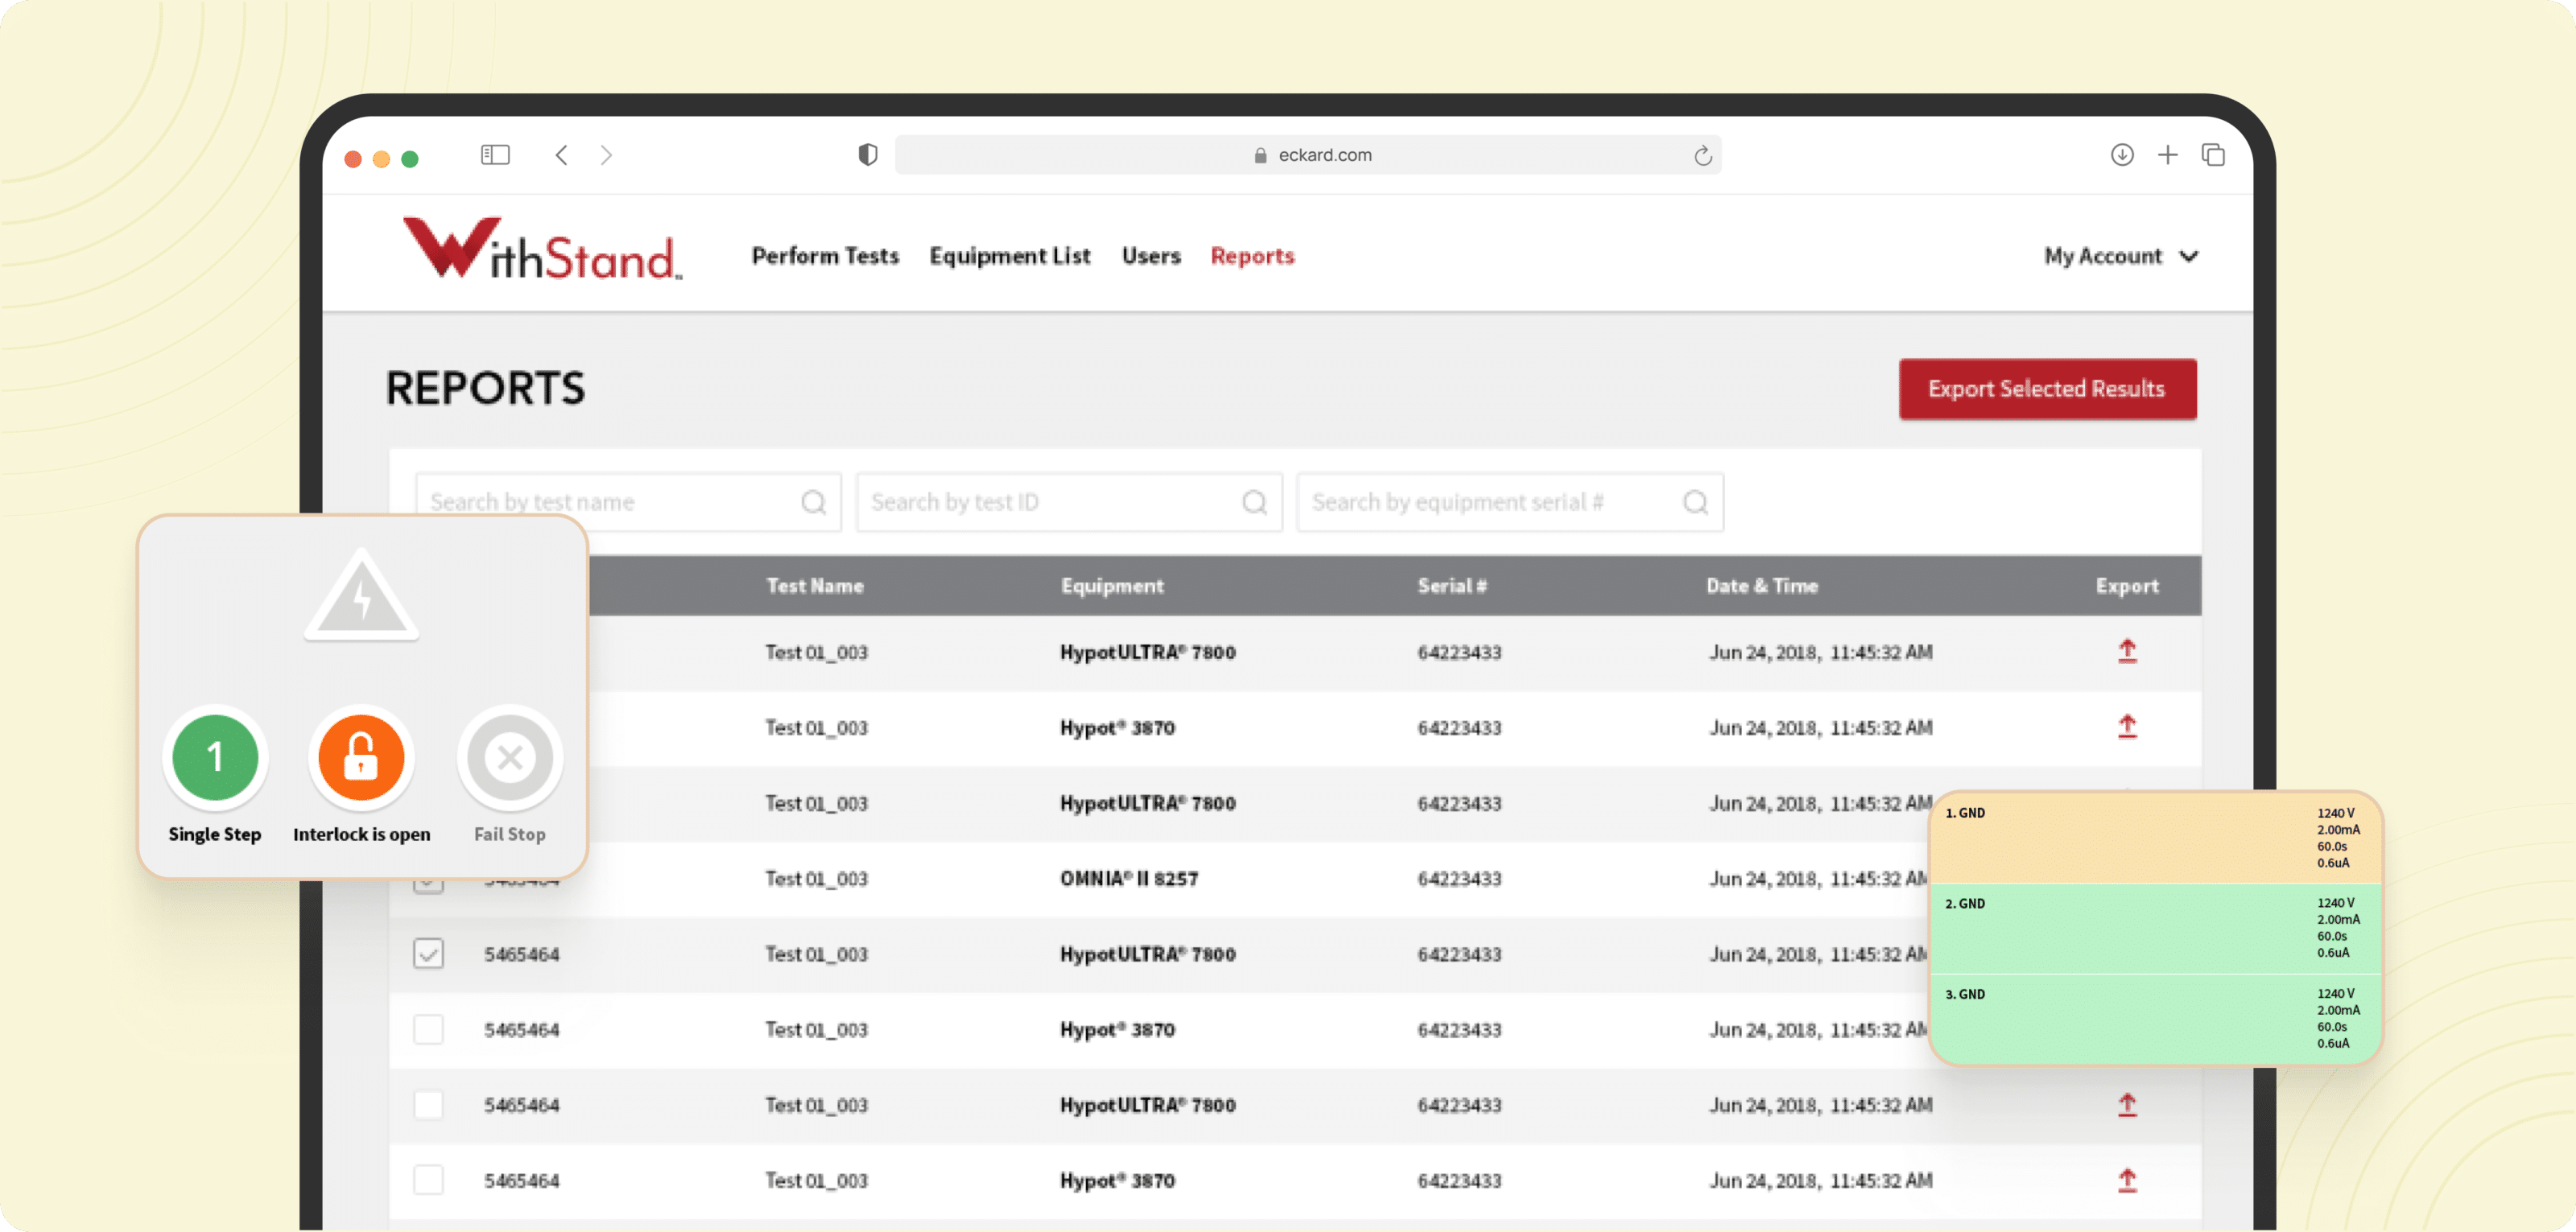Open the Perform Tests menu item

pyautogui.click(x=825, y=256)
